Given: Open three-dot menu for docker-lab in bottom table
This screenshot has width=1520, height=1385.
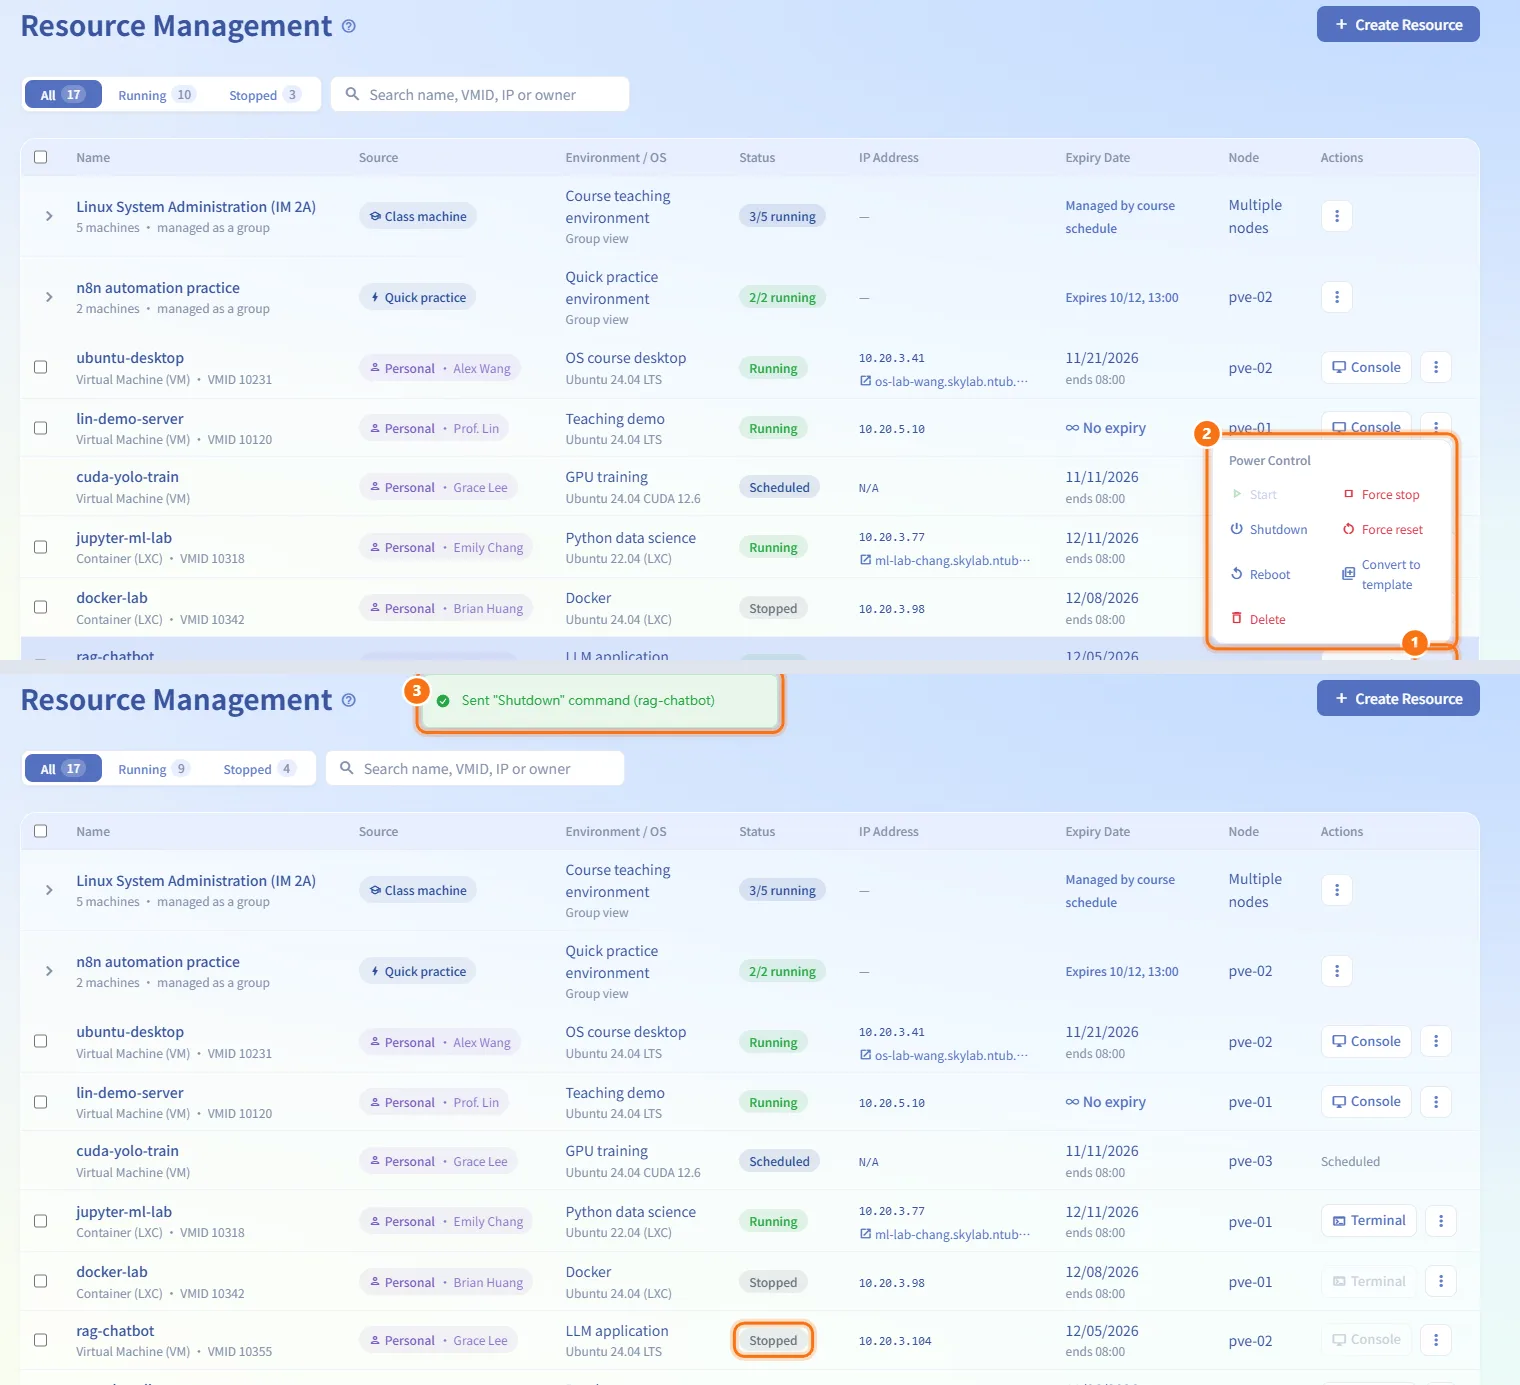Looking at the screenshot, I should pyautogui.click(x=1441, y=1281).
